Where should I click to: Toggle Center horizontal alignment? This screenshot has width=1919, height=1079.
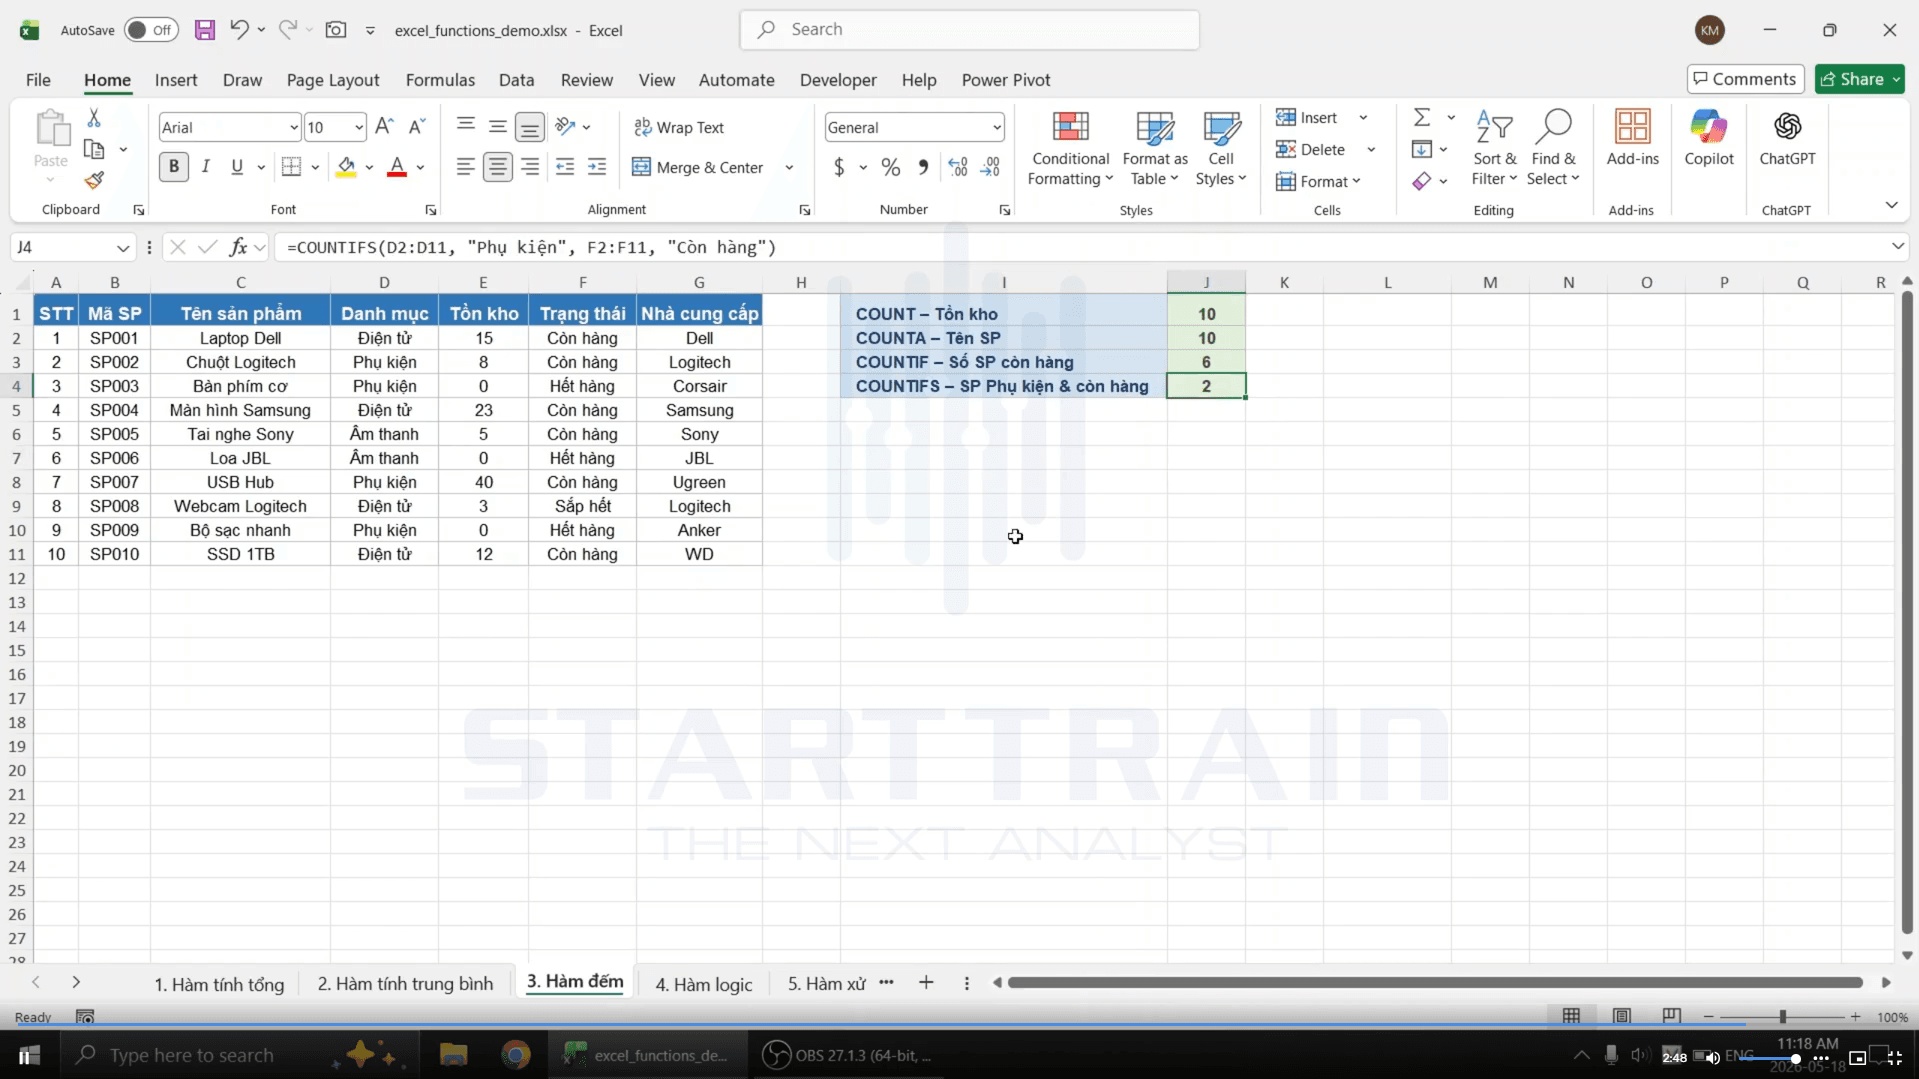click(497, 167)
